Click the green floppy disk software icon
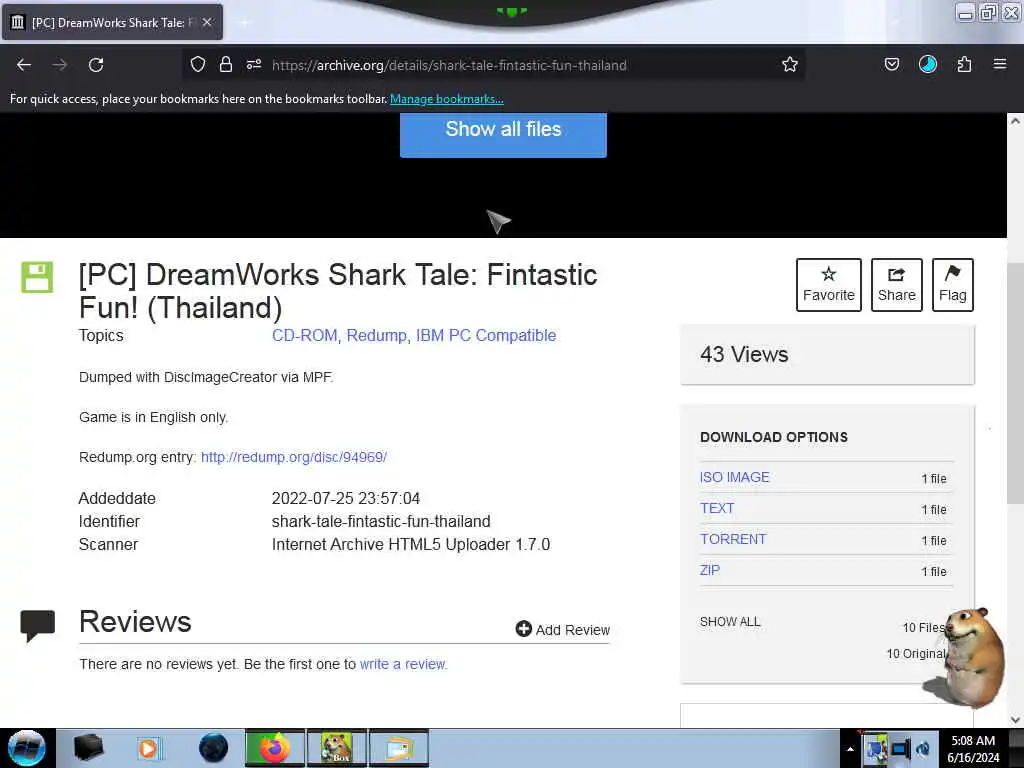The image size is (1024, 768). coord(37,277)
